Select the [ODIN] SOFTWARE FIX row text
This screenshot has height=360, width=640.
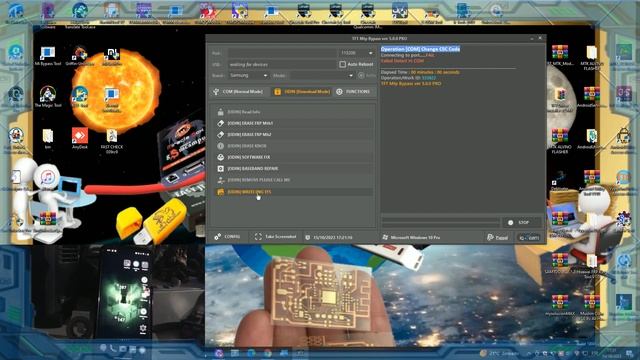coord(249,157)
